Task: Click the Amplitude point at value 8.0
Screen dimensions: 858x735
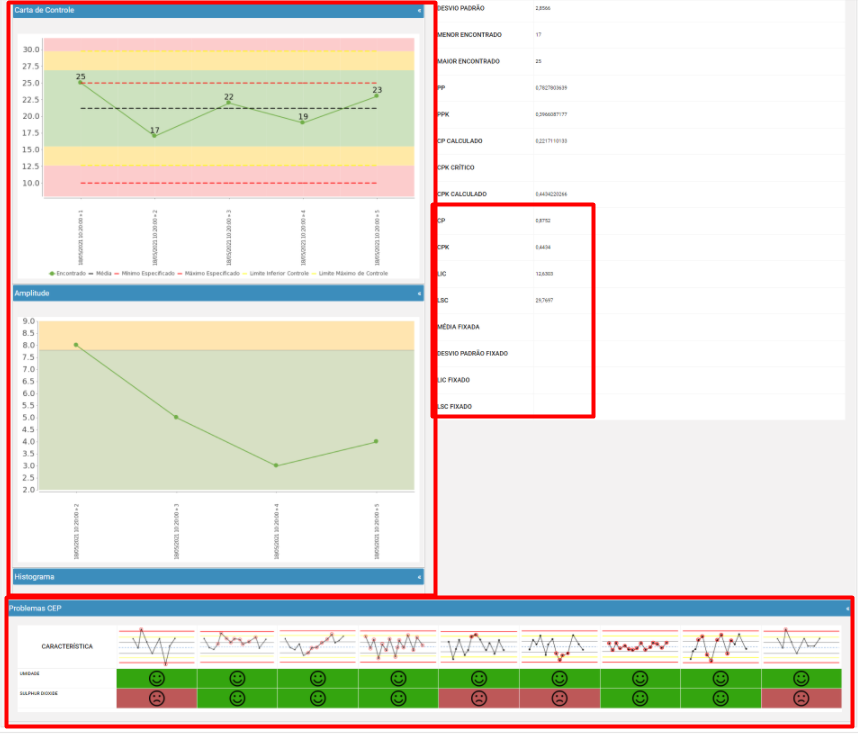Action: 76,345
